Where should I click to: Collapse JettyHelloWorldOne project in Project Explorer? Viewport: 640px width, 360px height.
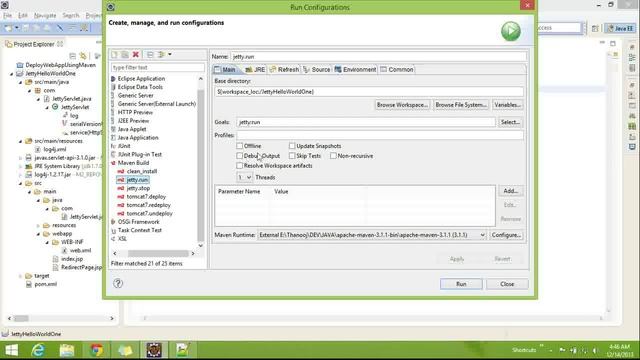[x=11, y=74]
